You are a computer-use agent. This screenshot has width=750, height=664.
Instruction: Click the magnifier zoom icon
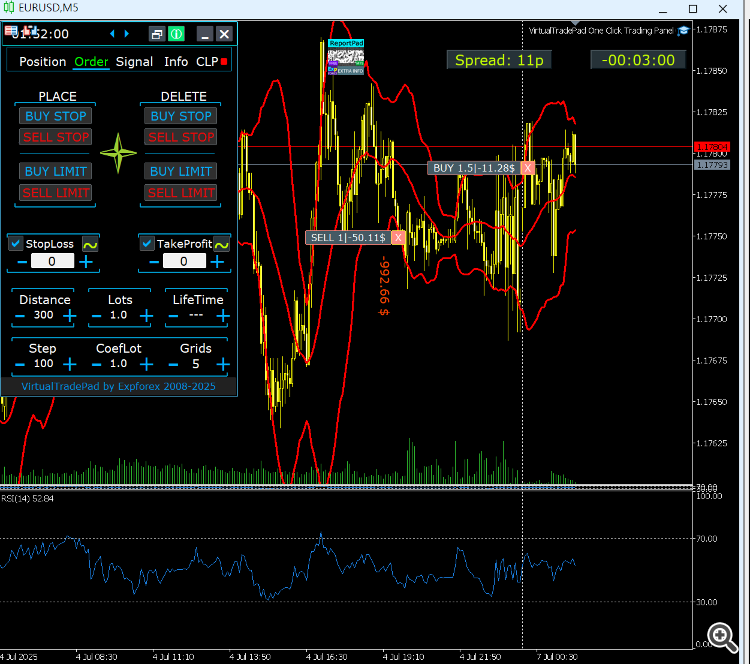[x=722, y=637]
